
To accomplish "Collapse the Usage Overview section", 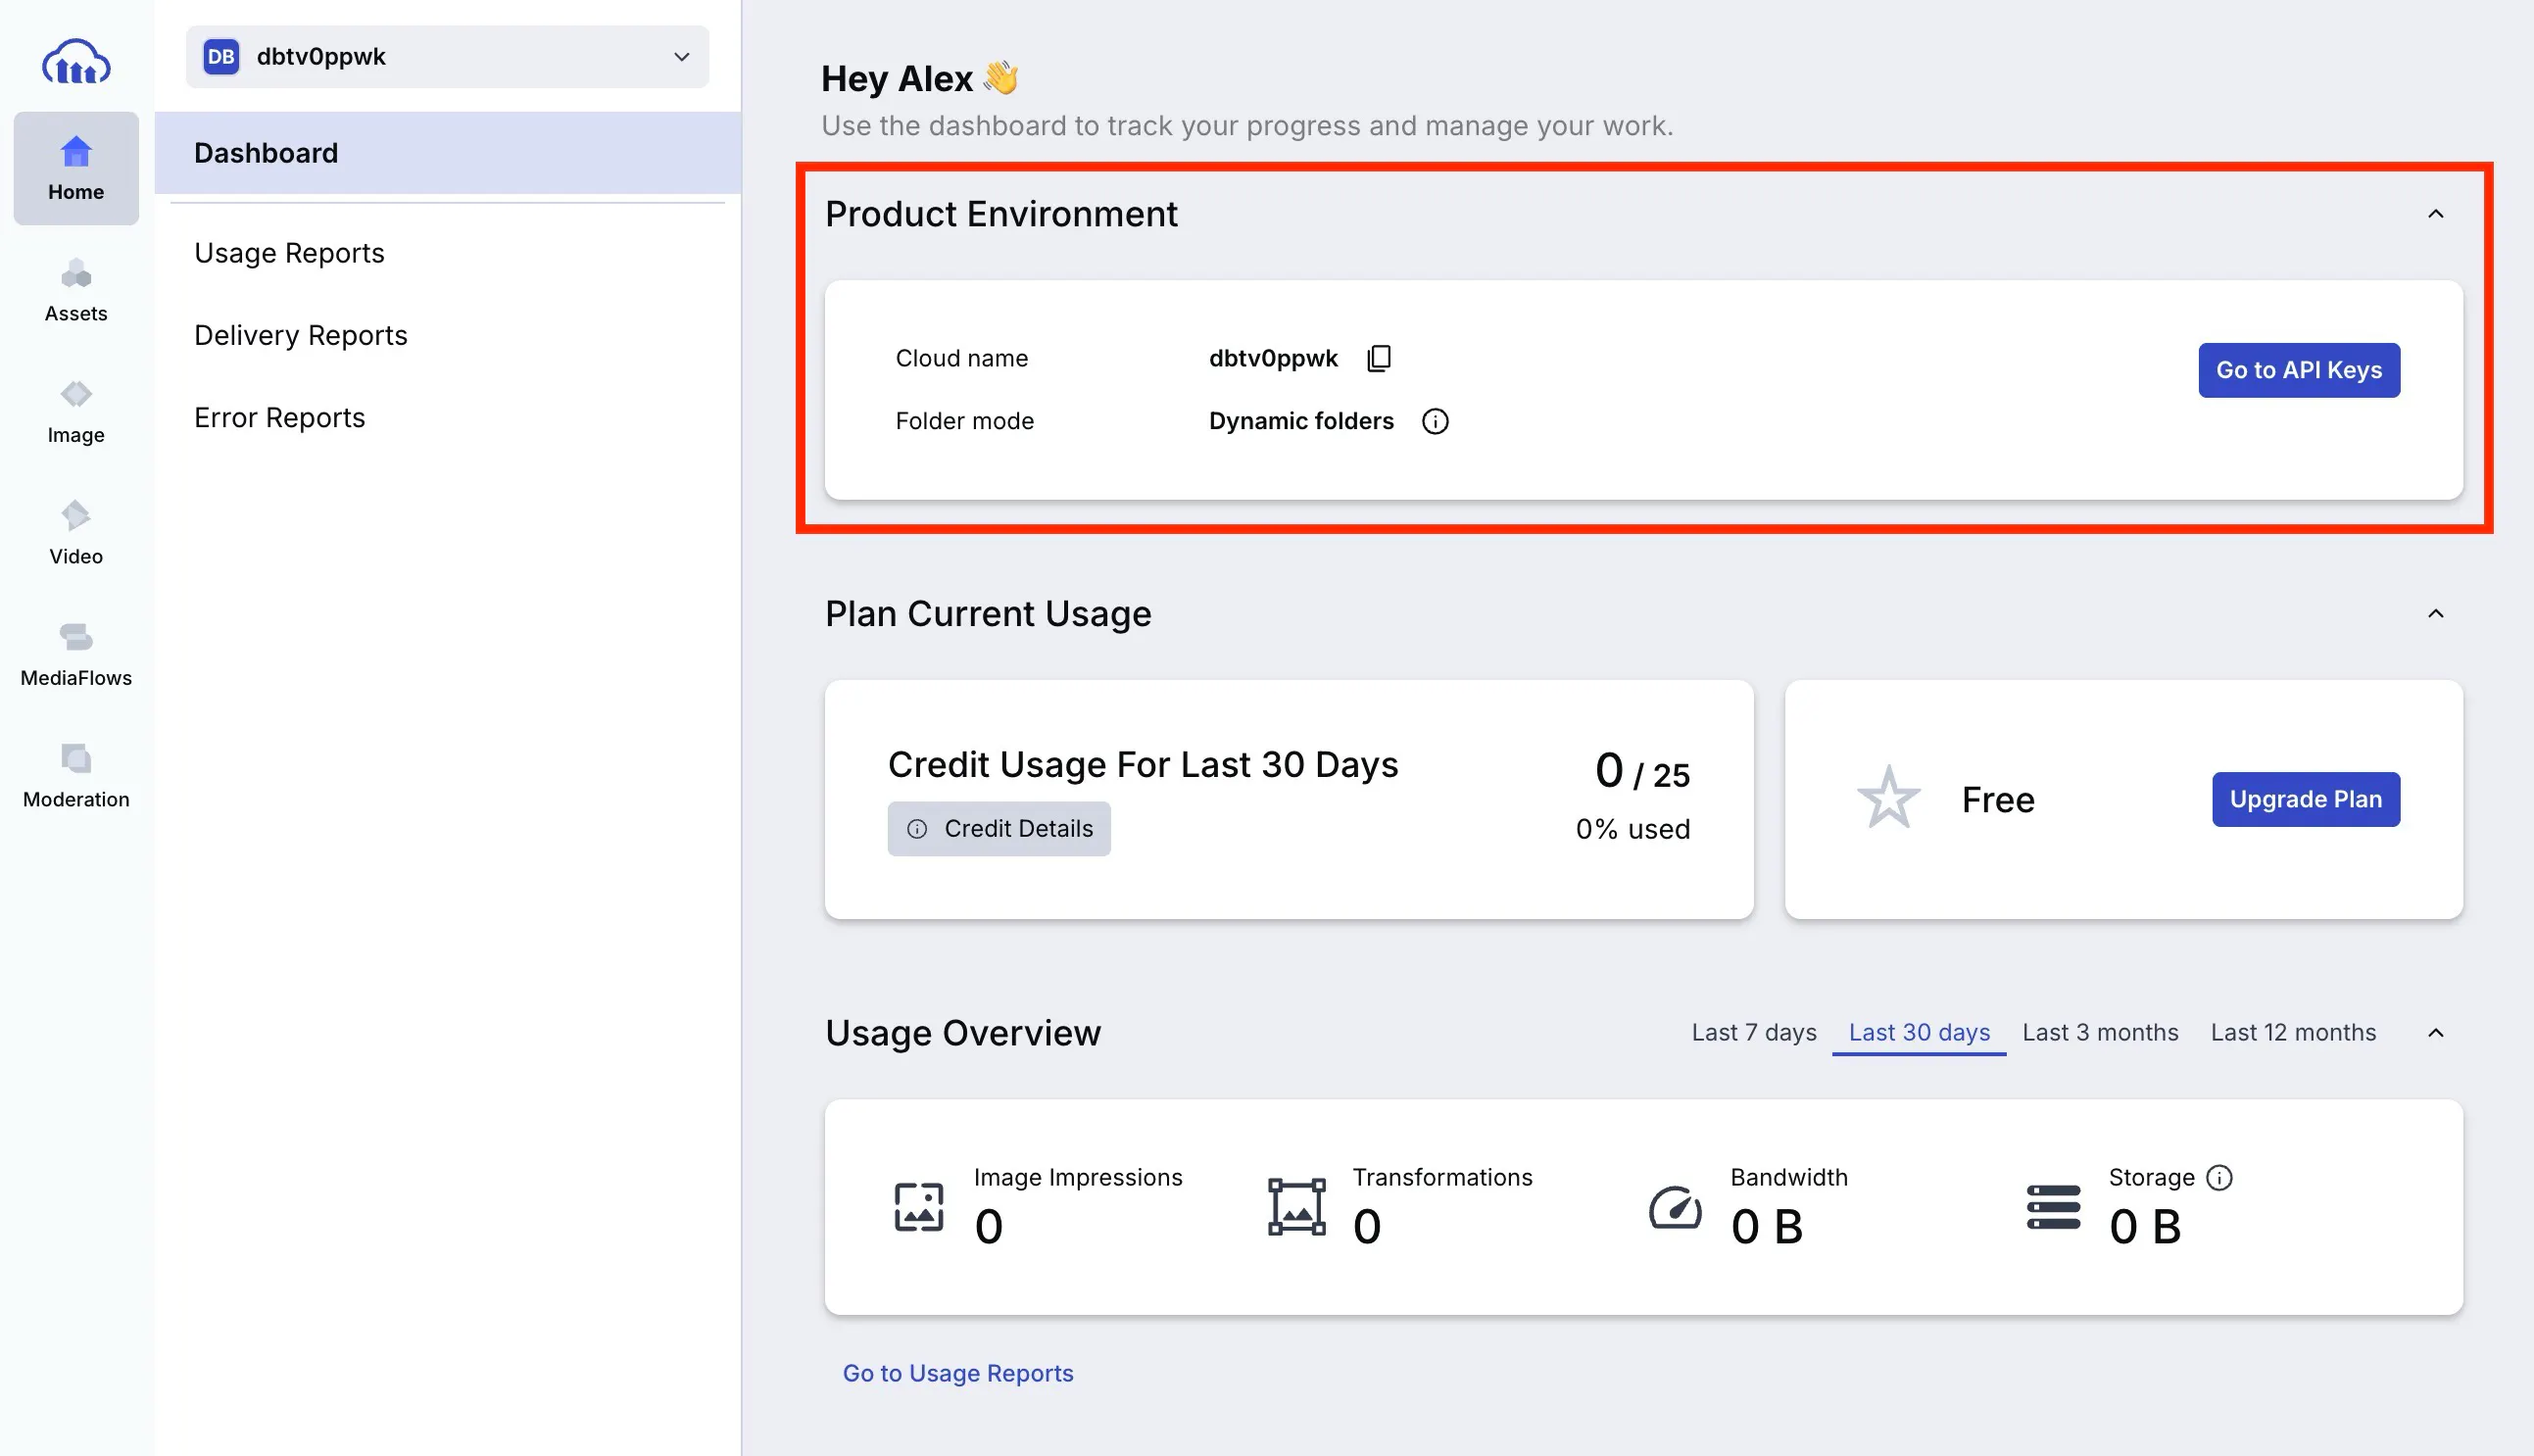I will (2435, 1033).
